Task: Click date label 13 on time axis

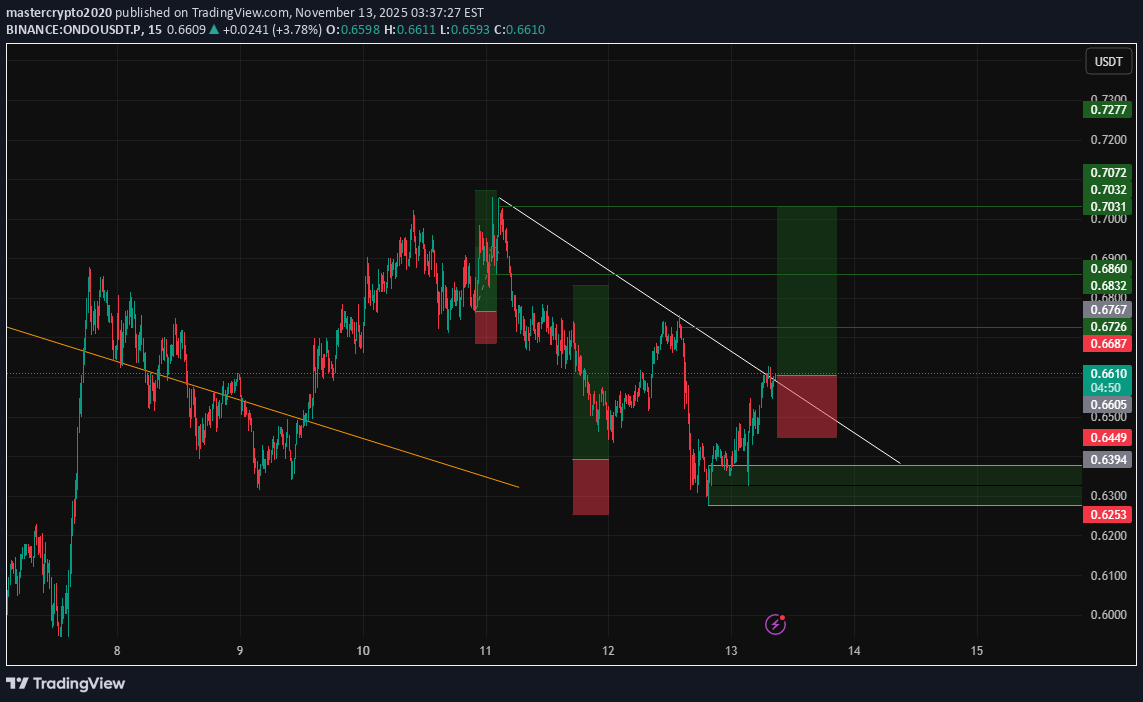Action: [731, 651]
